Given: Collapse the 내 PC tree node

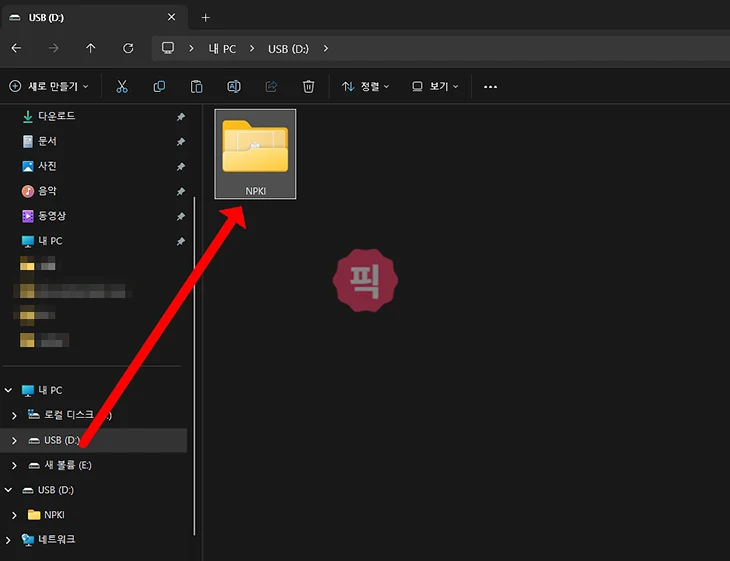Looking at the screenshot, I should [9, 390].
